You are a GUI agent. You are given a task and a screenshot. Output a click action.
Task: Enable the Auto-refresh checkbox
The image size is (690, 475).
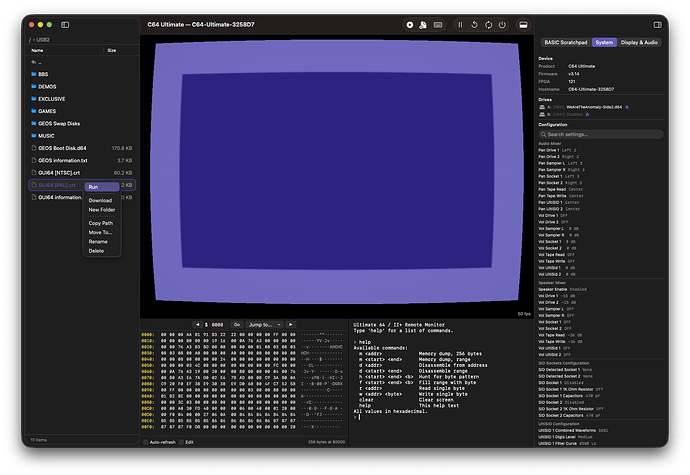pyautogui.click(x=146, y=442)
